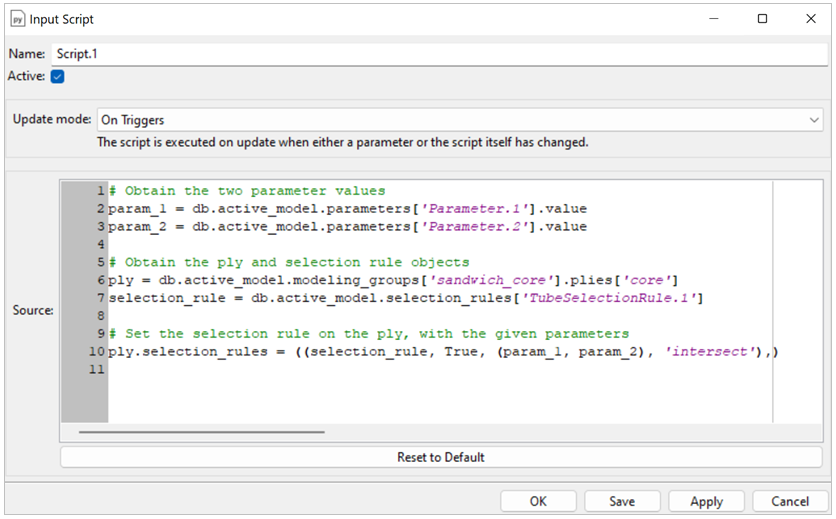Maximize the Input Script window
Image resolution: width=836 pixels, height=519 pixels.
tap(762, 19)
